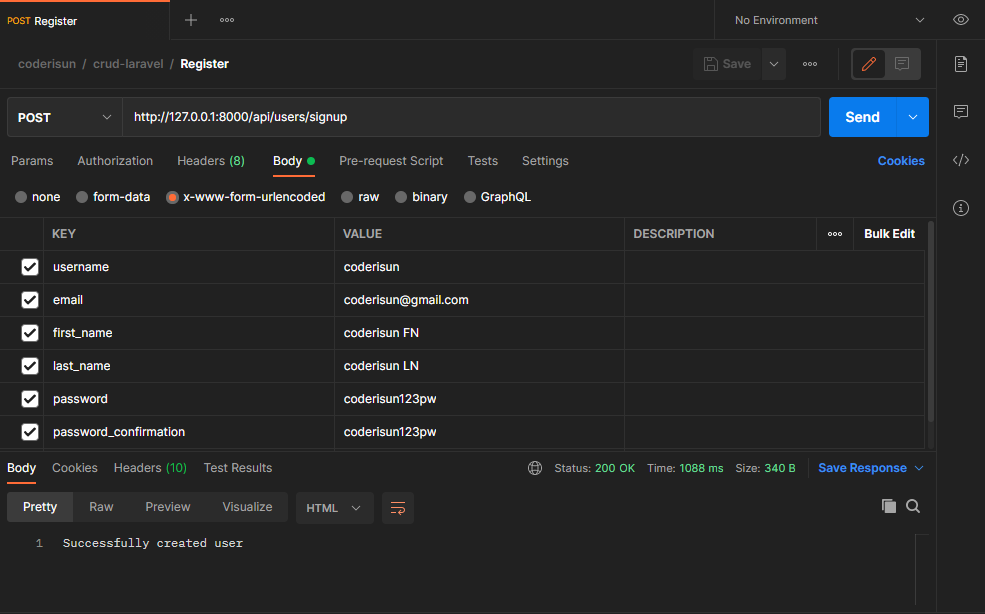Uncheck the password row checkbox
This screenshot has width=985, height=614.
tap(30, 399)
